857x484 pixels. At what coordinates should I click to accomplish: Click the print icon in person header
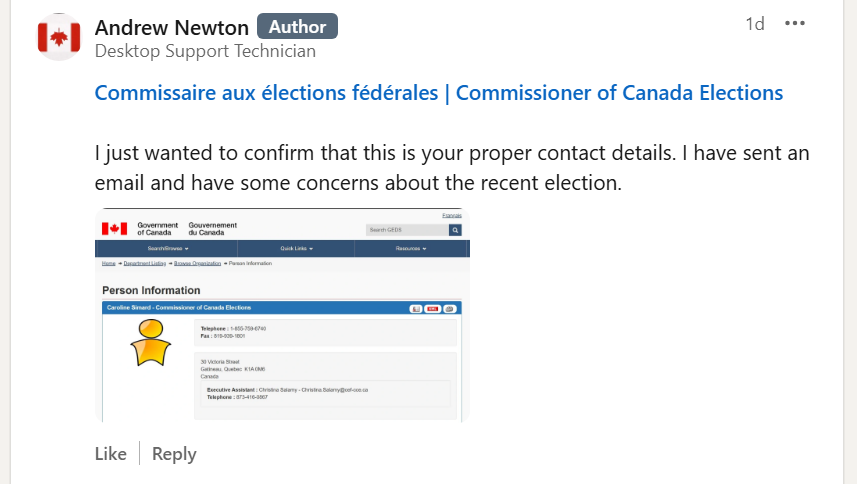449,308
